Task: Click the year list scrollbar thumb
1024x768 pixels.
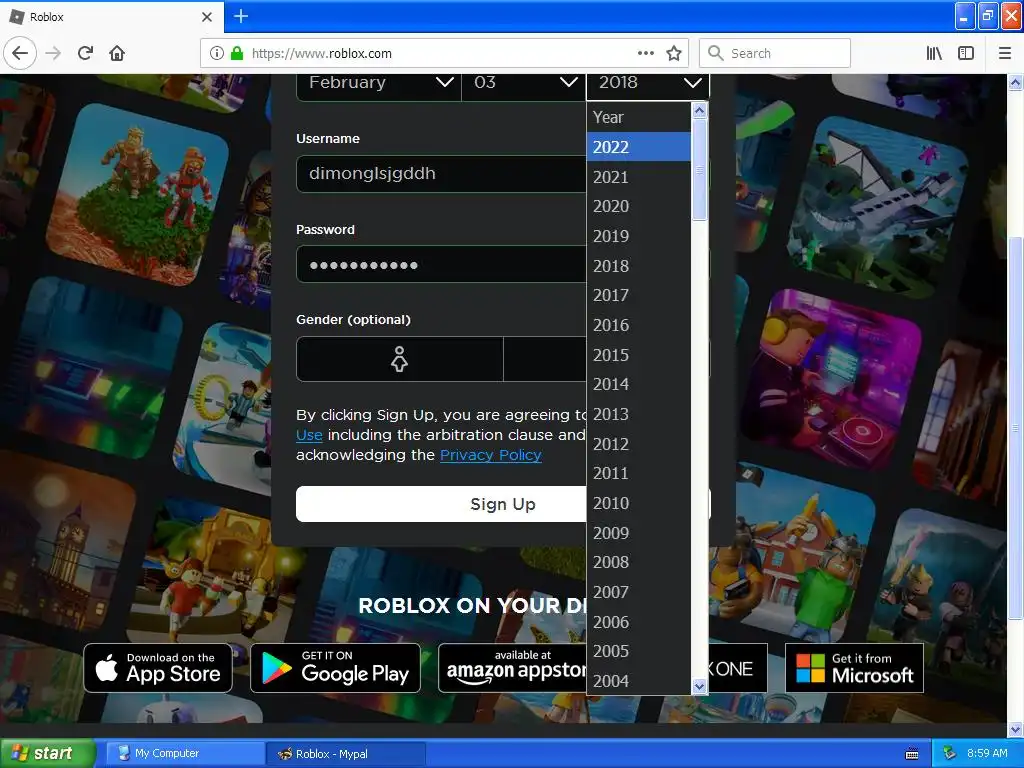Action: point(699,170)
